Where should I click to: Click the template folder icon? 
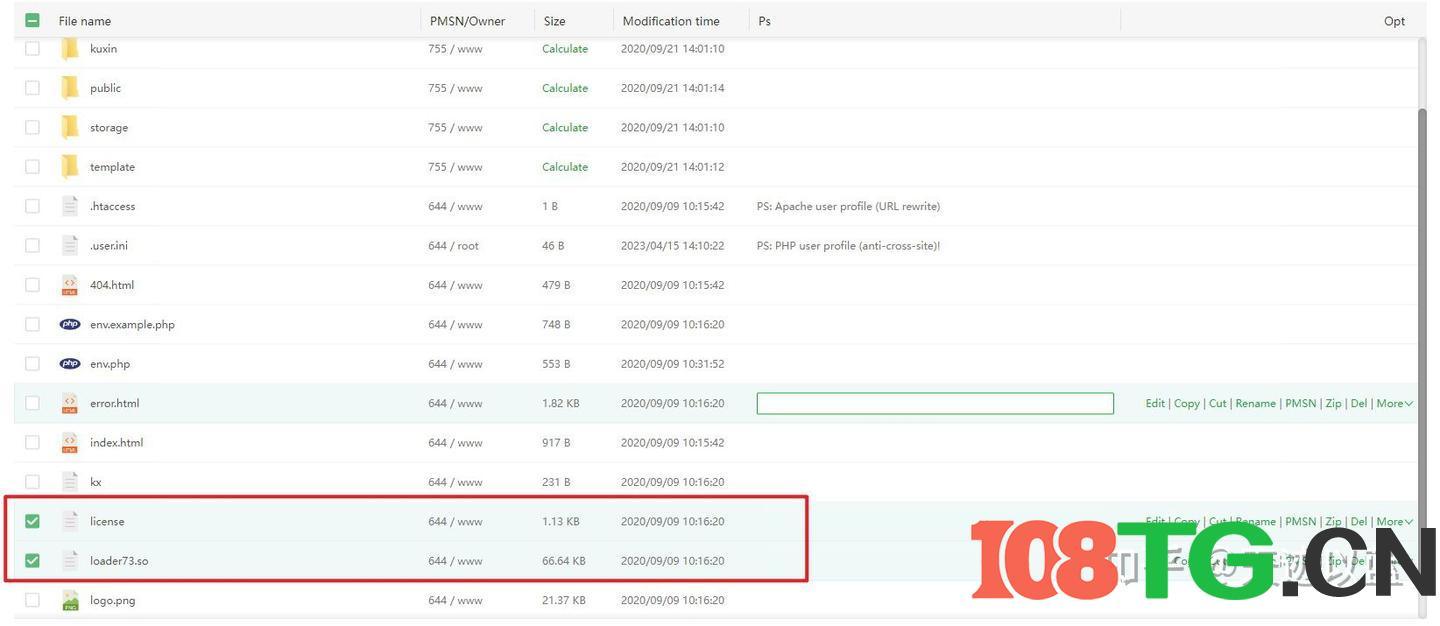point(70,166)
